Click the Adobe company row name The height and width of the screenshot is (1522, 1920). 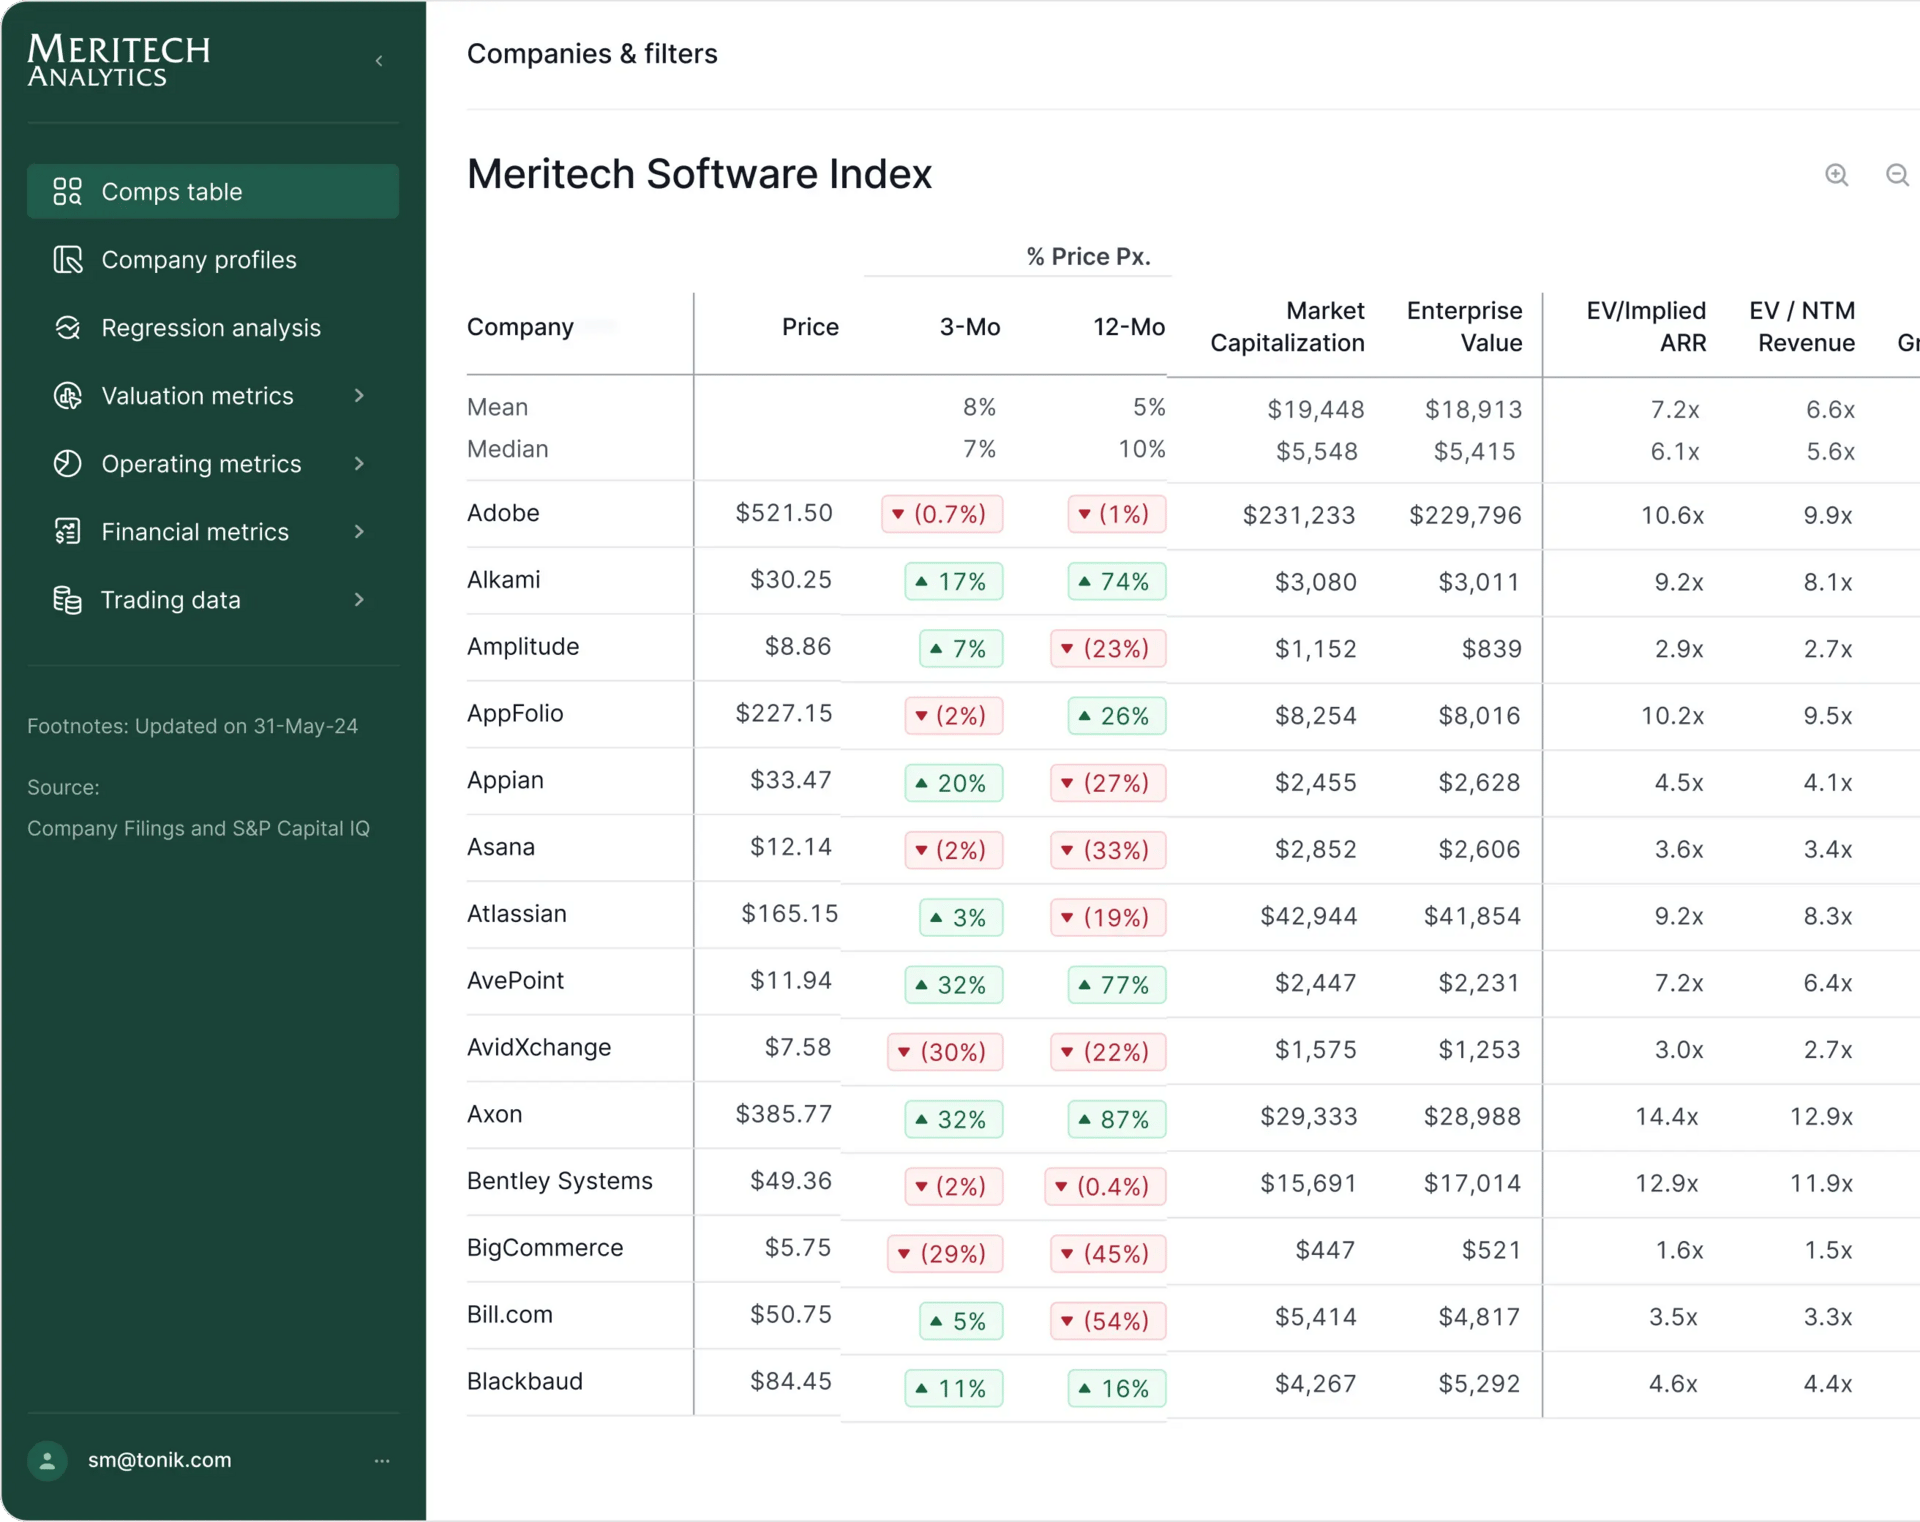(x=503, y=513)
